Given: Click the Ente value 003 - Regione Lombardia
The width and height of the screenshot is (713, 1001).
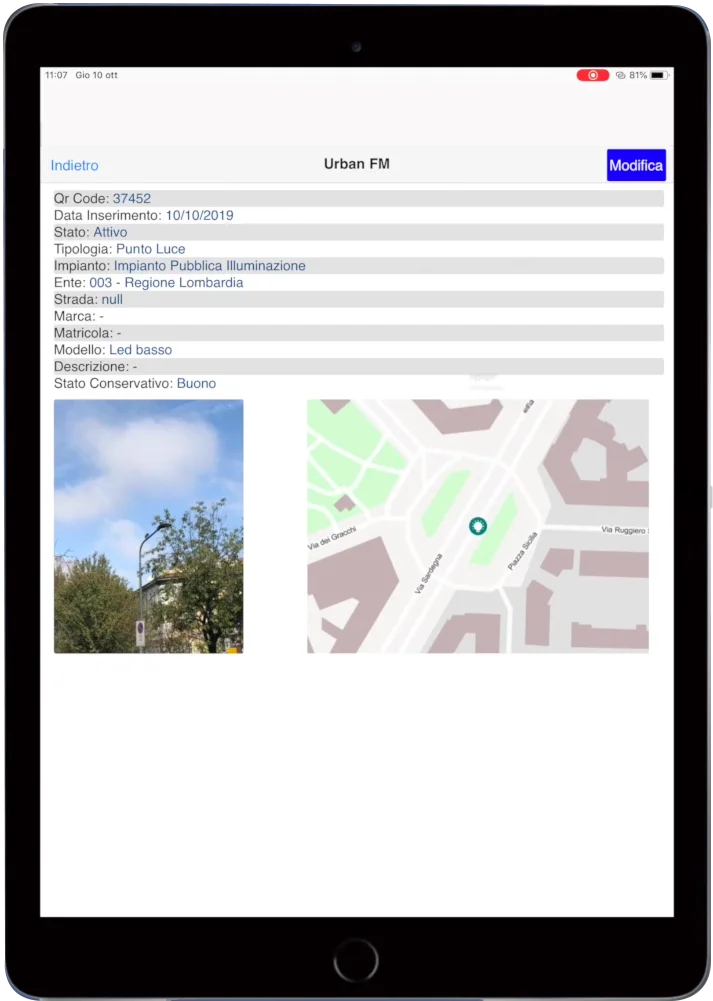Looking at the screenshot, I should click(x=166, y=283).
